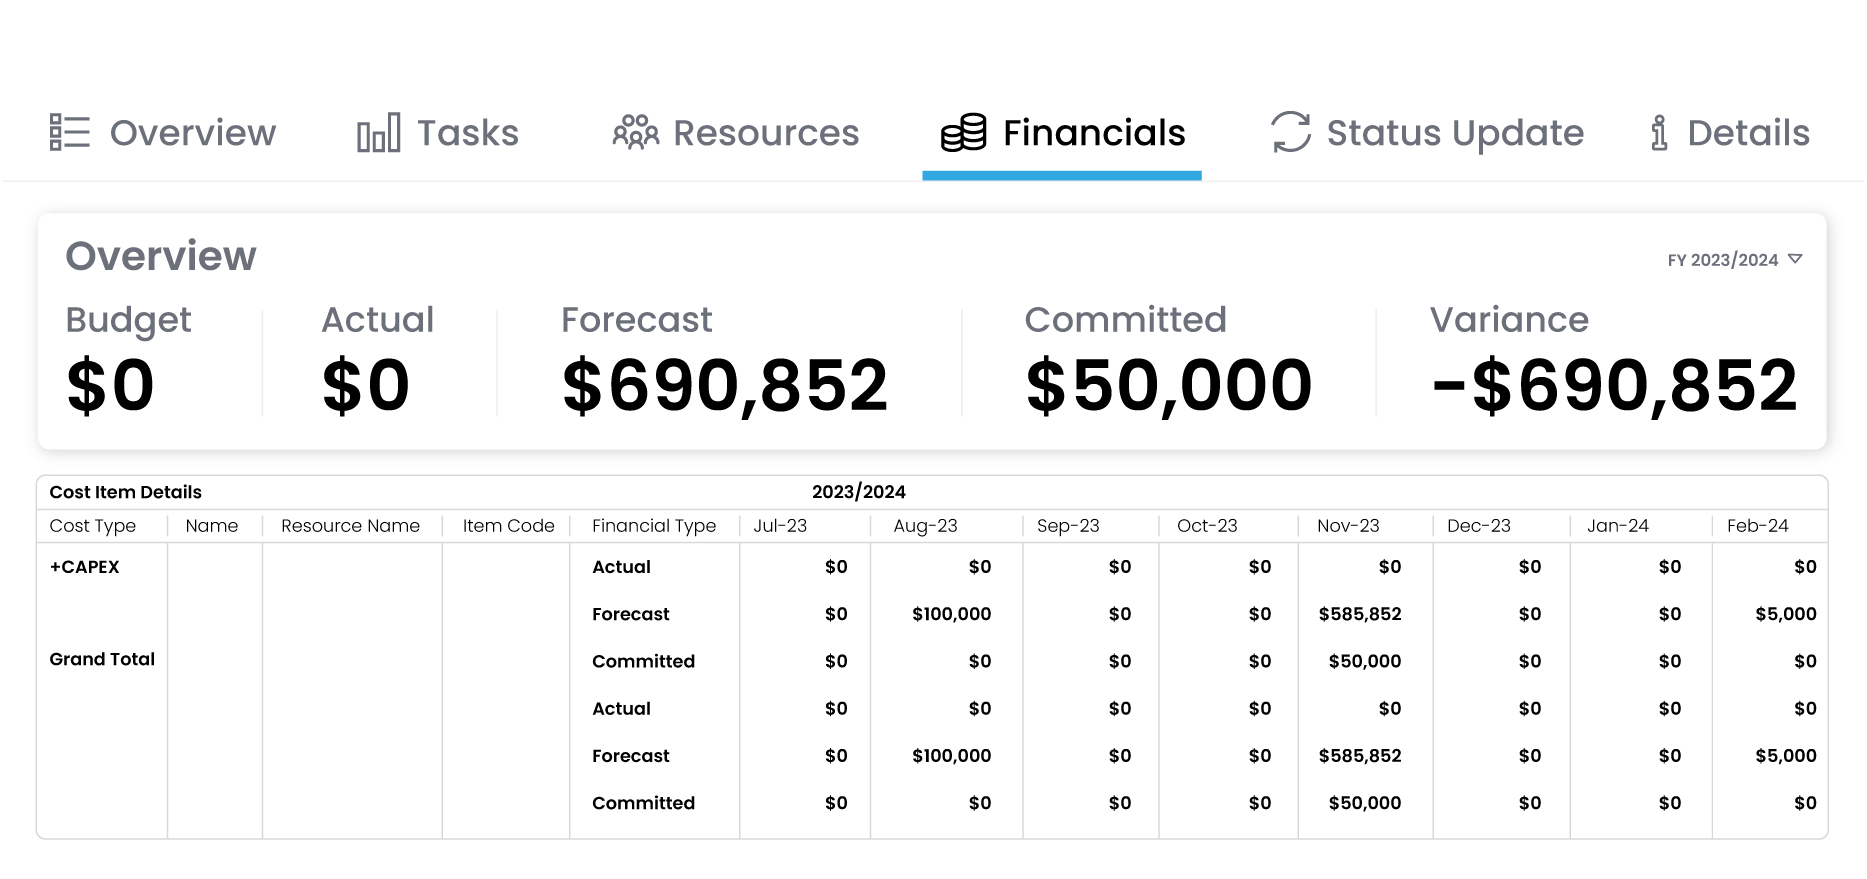Click the Jan-24 column header

pos(1618,526)
